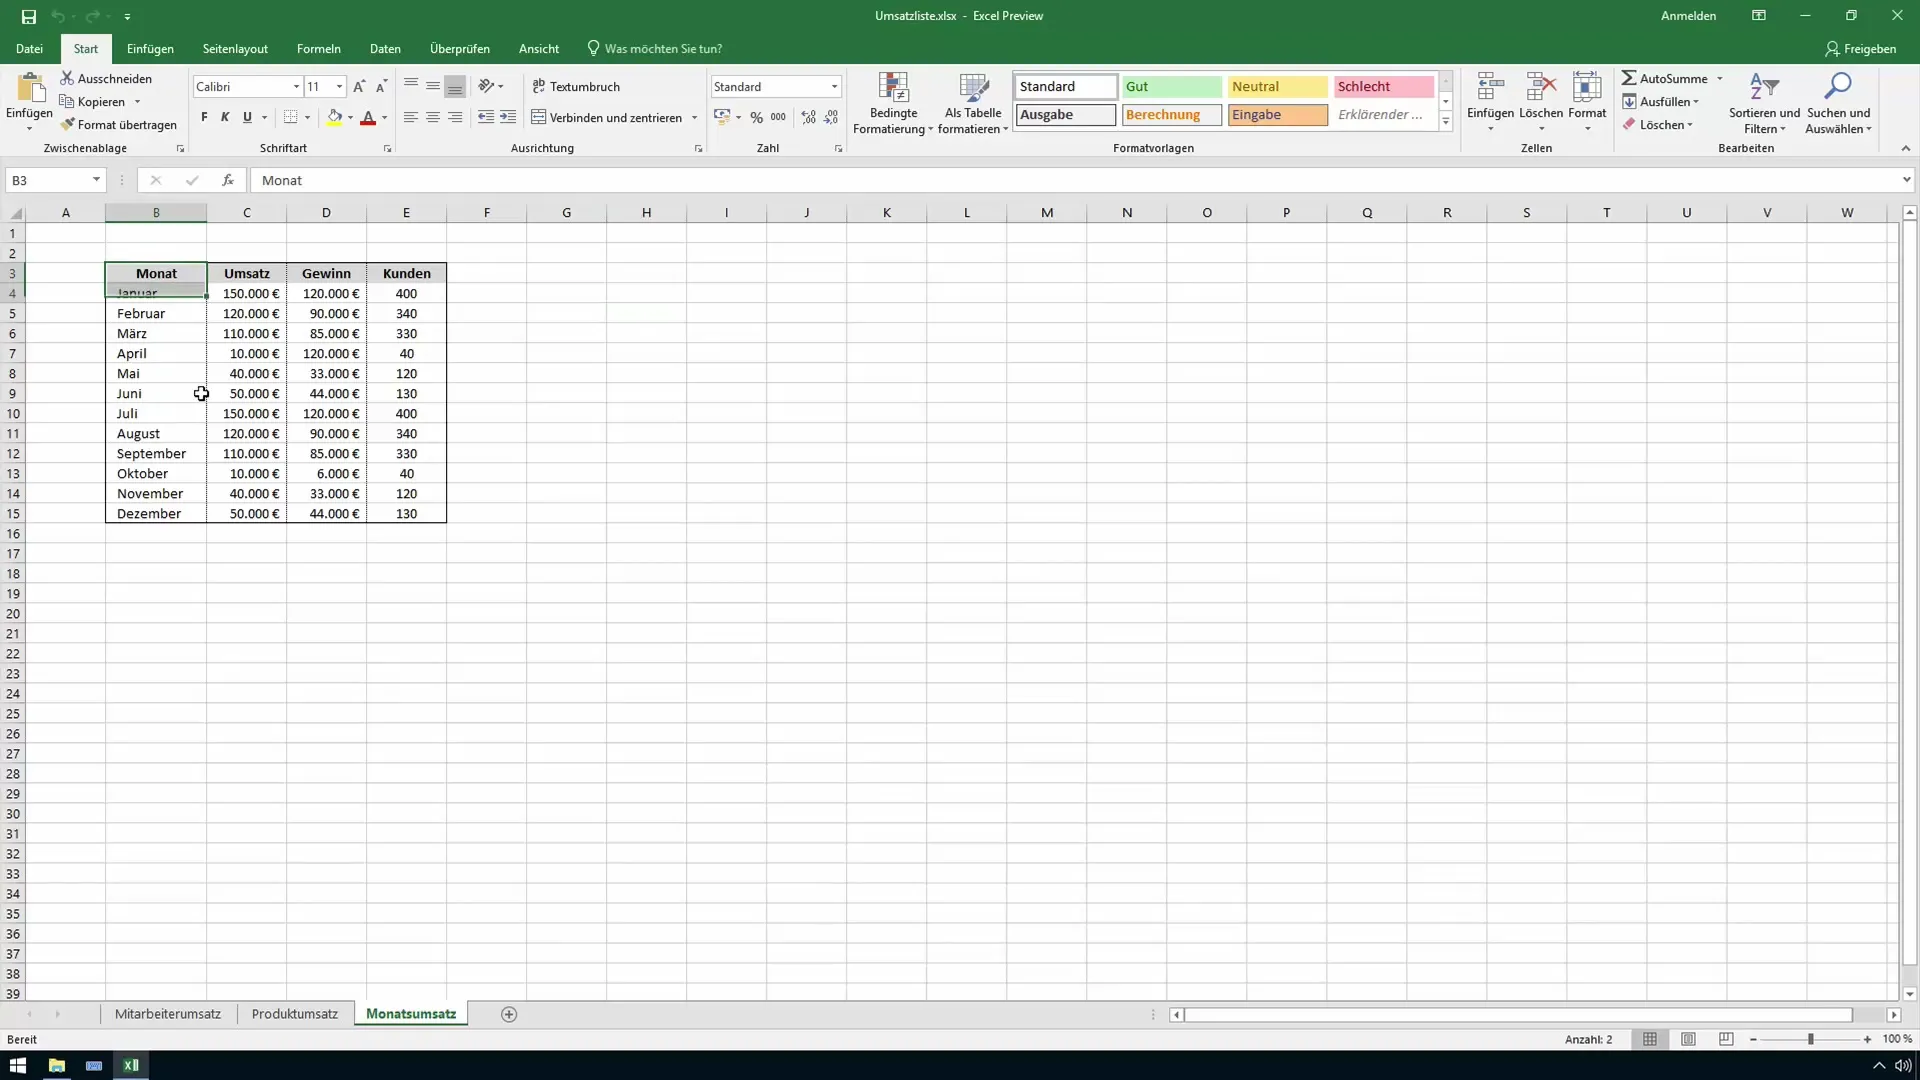Toggle bold formatting (F)
This screenshot has width=1920, height=1080.
[204, 117]
